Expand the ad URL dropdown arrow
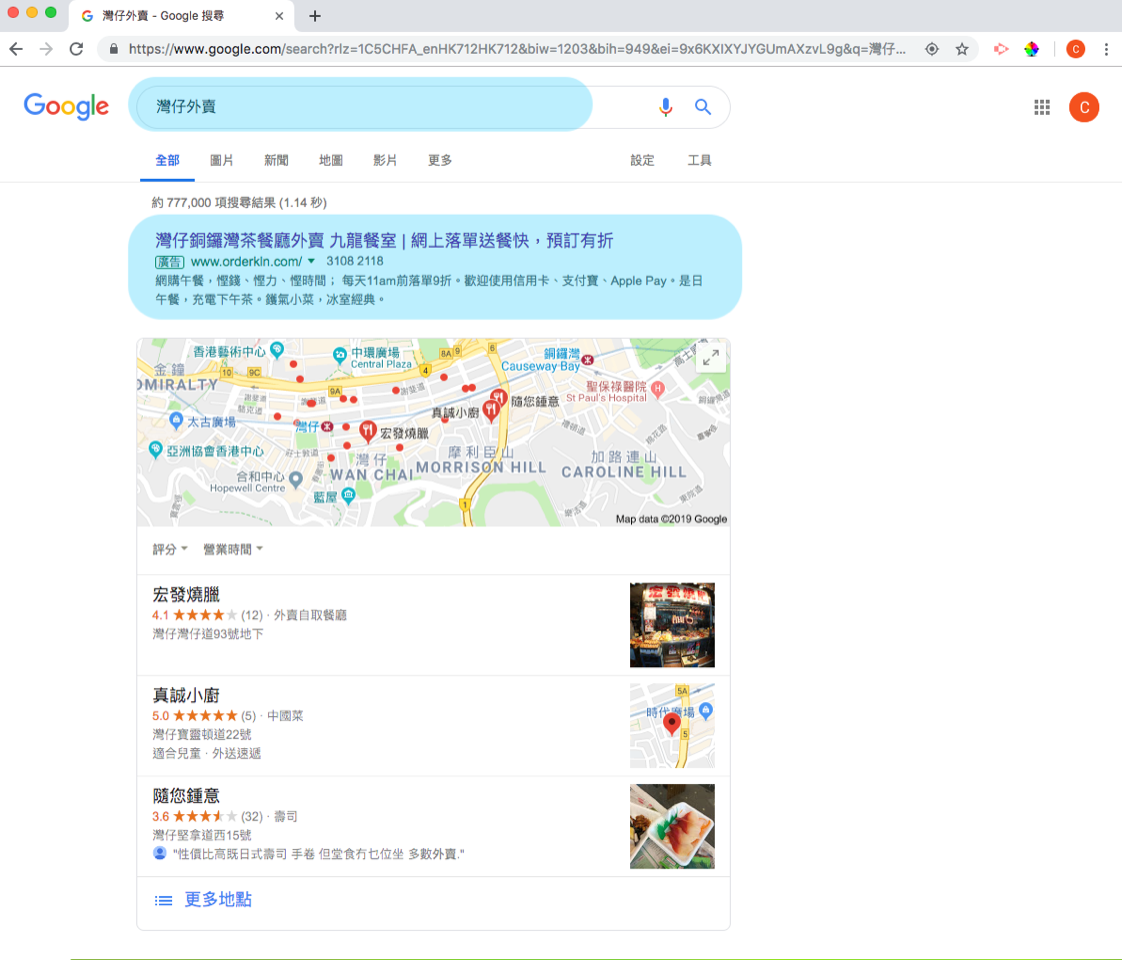Image resolution: width=1122 pixels, height=960 pixels. pos(311,261)
